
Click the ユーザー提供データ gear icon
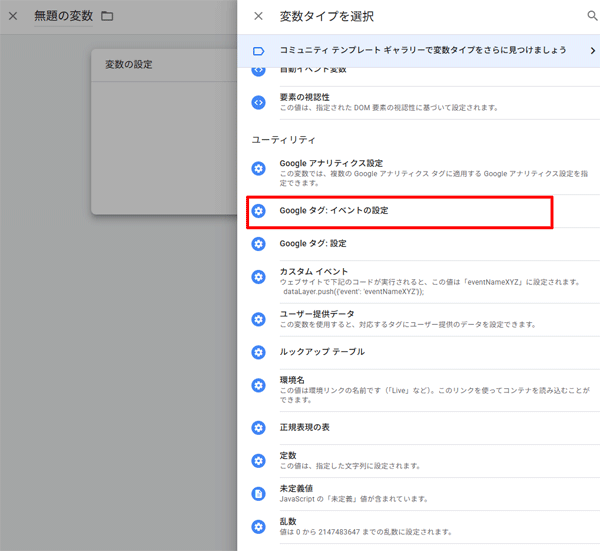coord(259,319)
